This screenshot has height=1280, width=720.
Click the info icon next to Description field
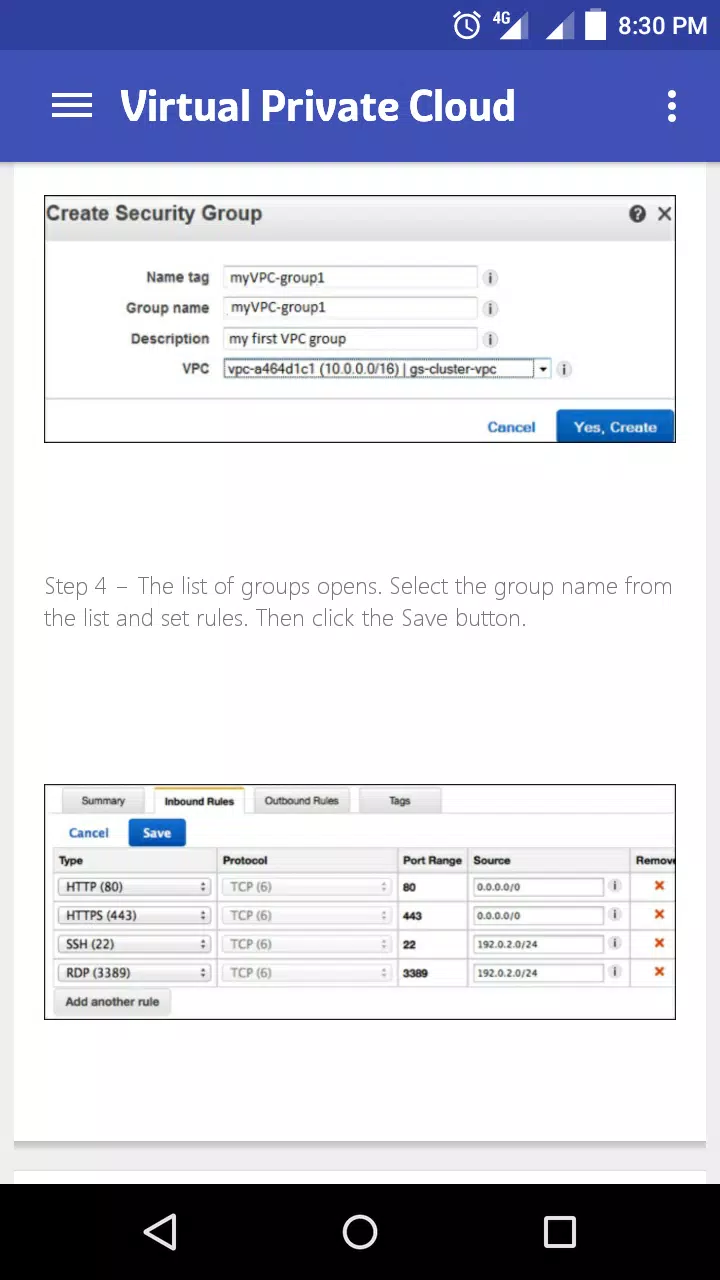[491, 340]
